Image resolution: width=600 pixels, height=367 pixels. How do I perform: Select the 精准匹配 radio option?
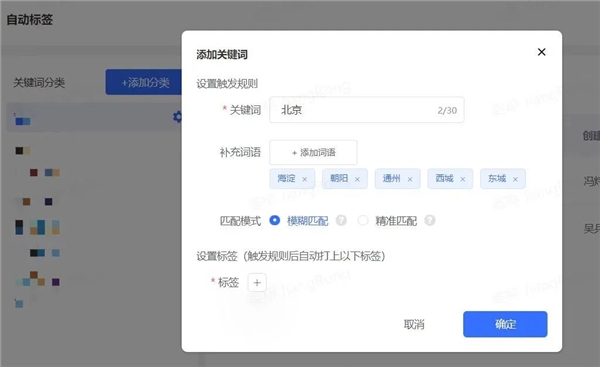tap(363, 220)
